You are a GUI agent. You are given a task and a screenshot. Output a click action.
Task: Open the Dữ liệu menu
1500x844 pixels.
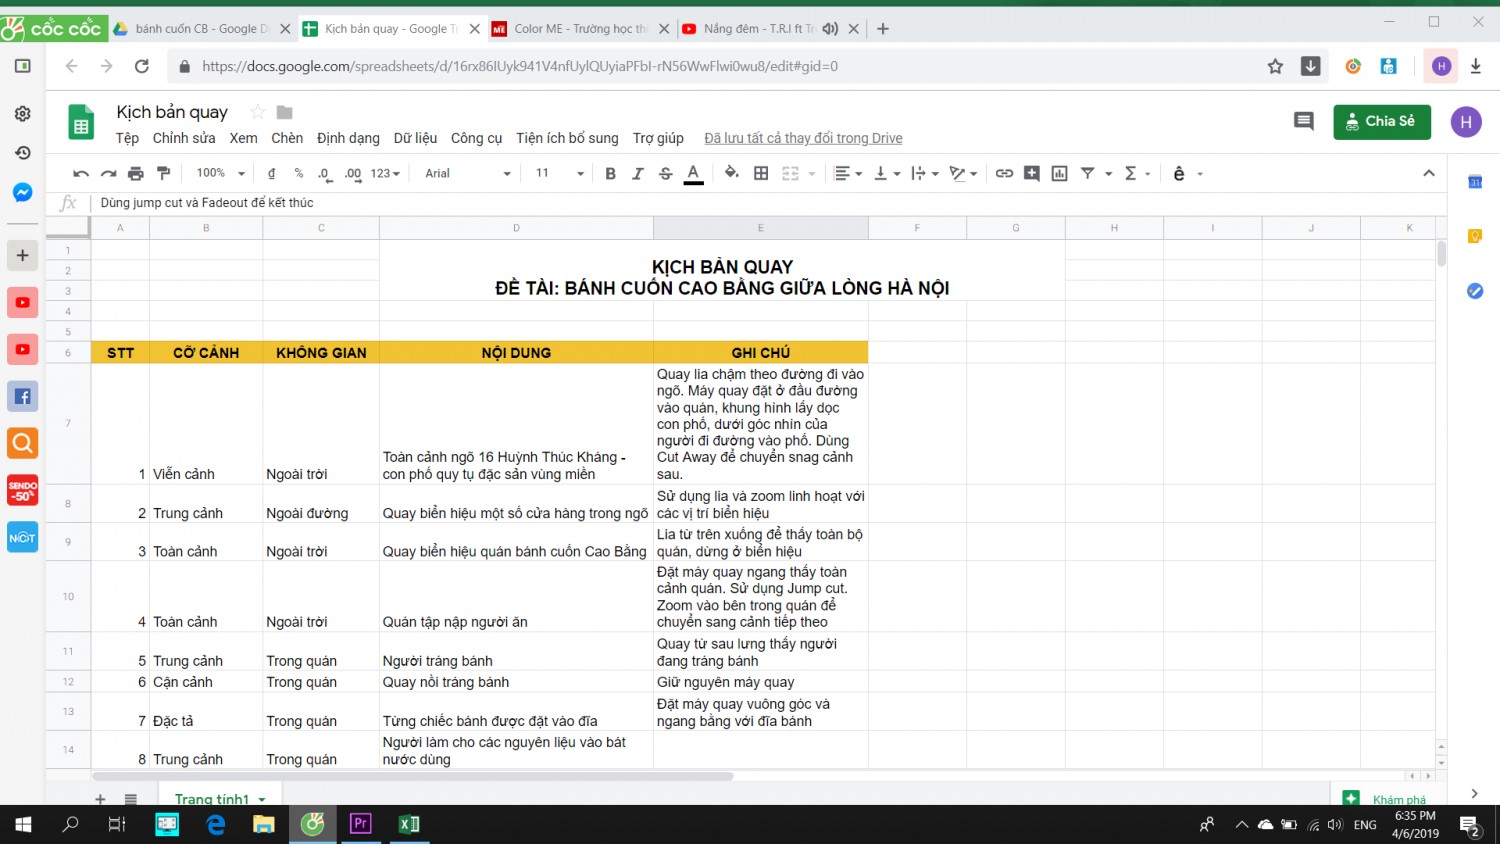[415, 138]
